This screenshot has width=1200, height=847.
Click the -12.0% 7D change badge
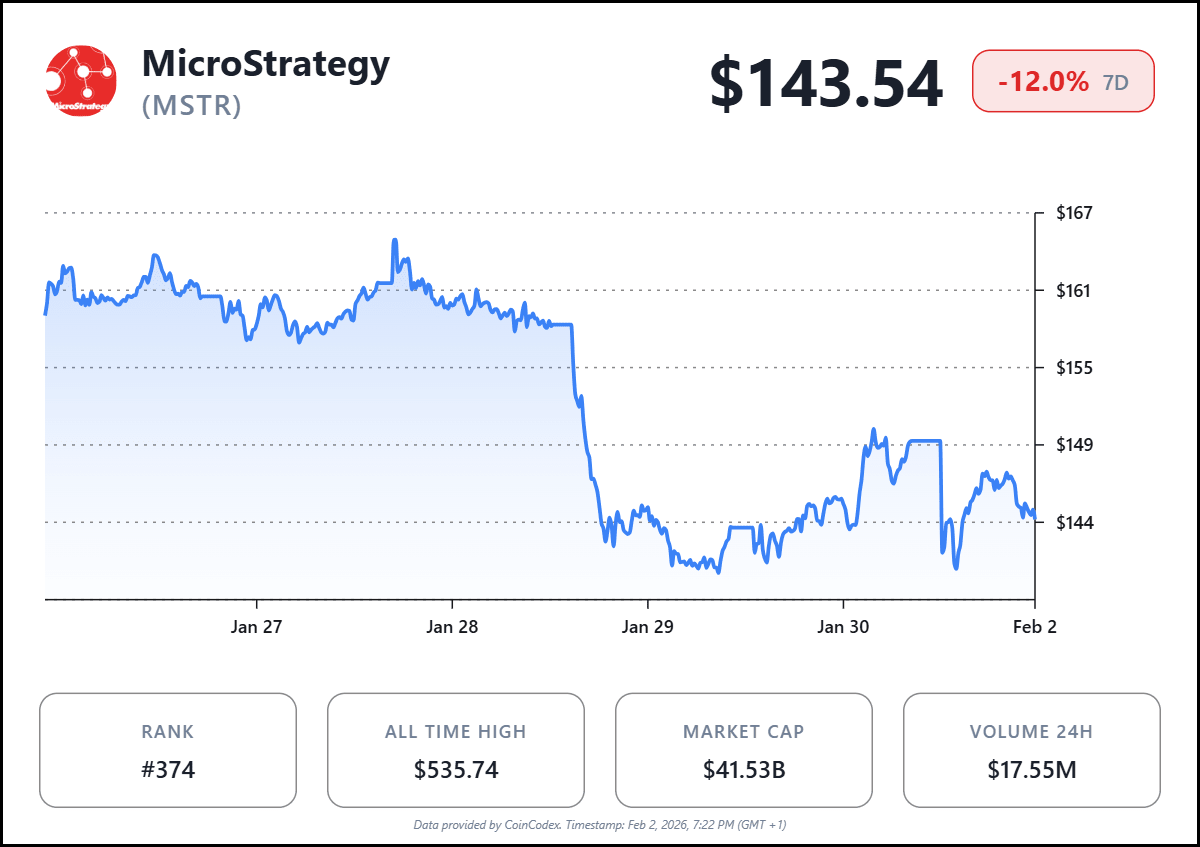point(1063,81)
